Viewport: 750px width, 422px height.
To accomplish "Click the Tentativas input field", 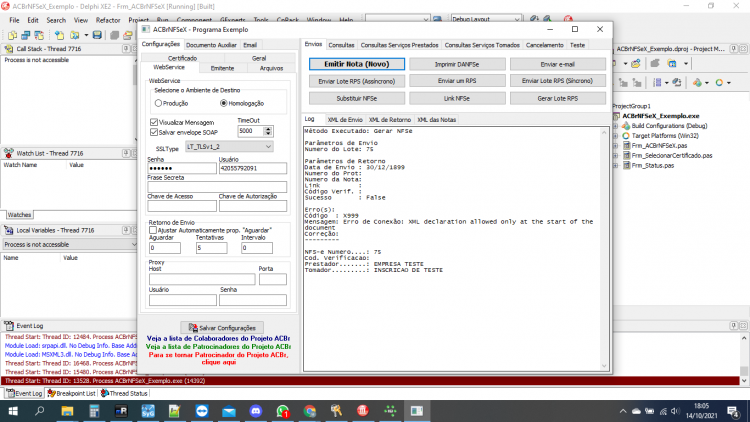I will click(x=211, y=248).
